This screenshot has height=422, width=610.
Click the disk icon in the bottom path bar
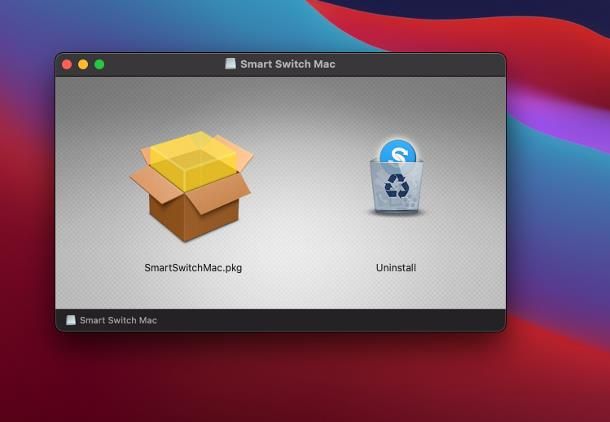tap(71, 320)
